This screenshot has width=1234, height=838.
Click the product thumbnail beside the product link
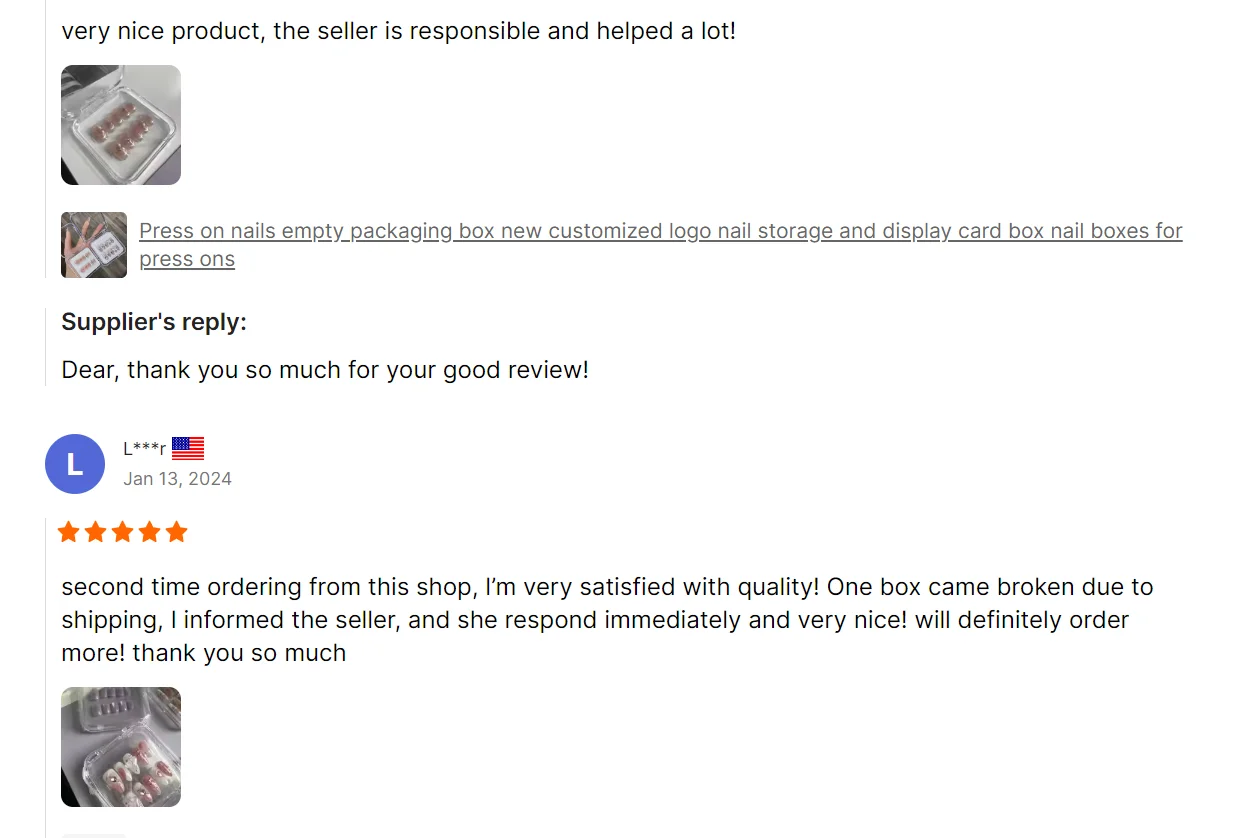(94, 245)
